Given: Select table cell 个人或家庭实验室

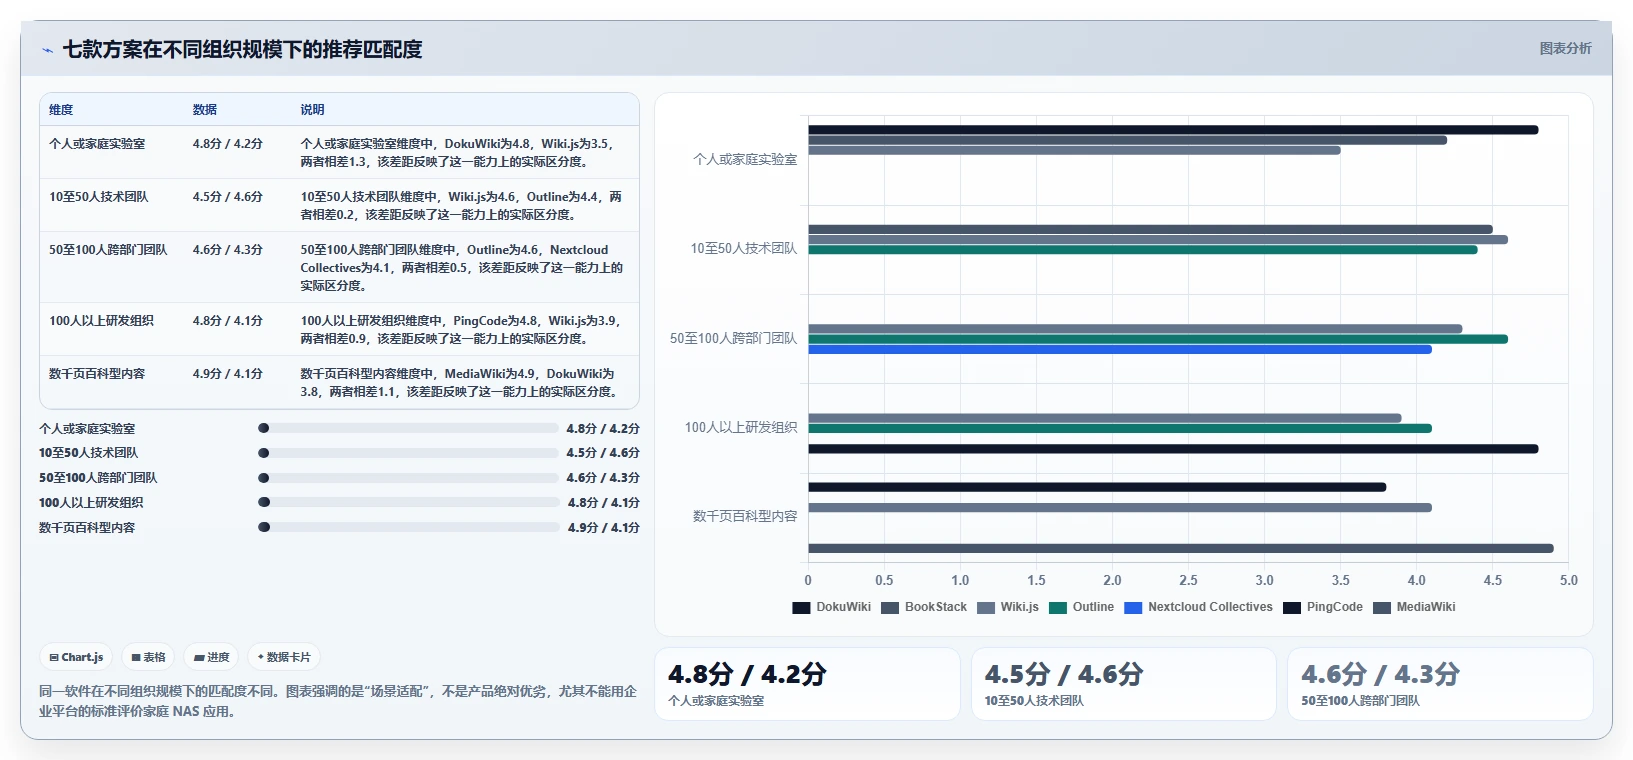Looking at the screenshot, I should [x=97, y=144].
